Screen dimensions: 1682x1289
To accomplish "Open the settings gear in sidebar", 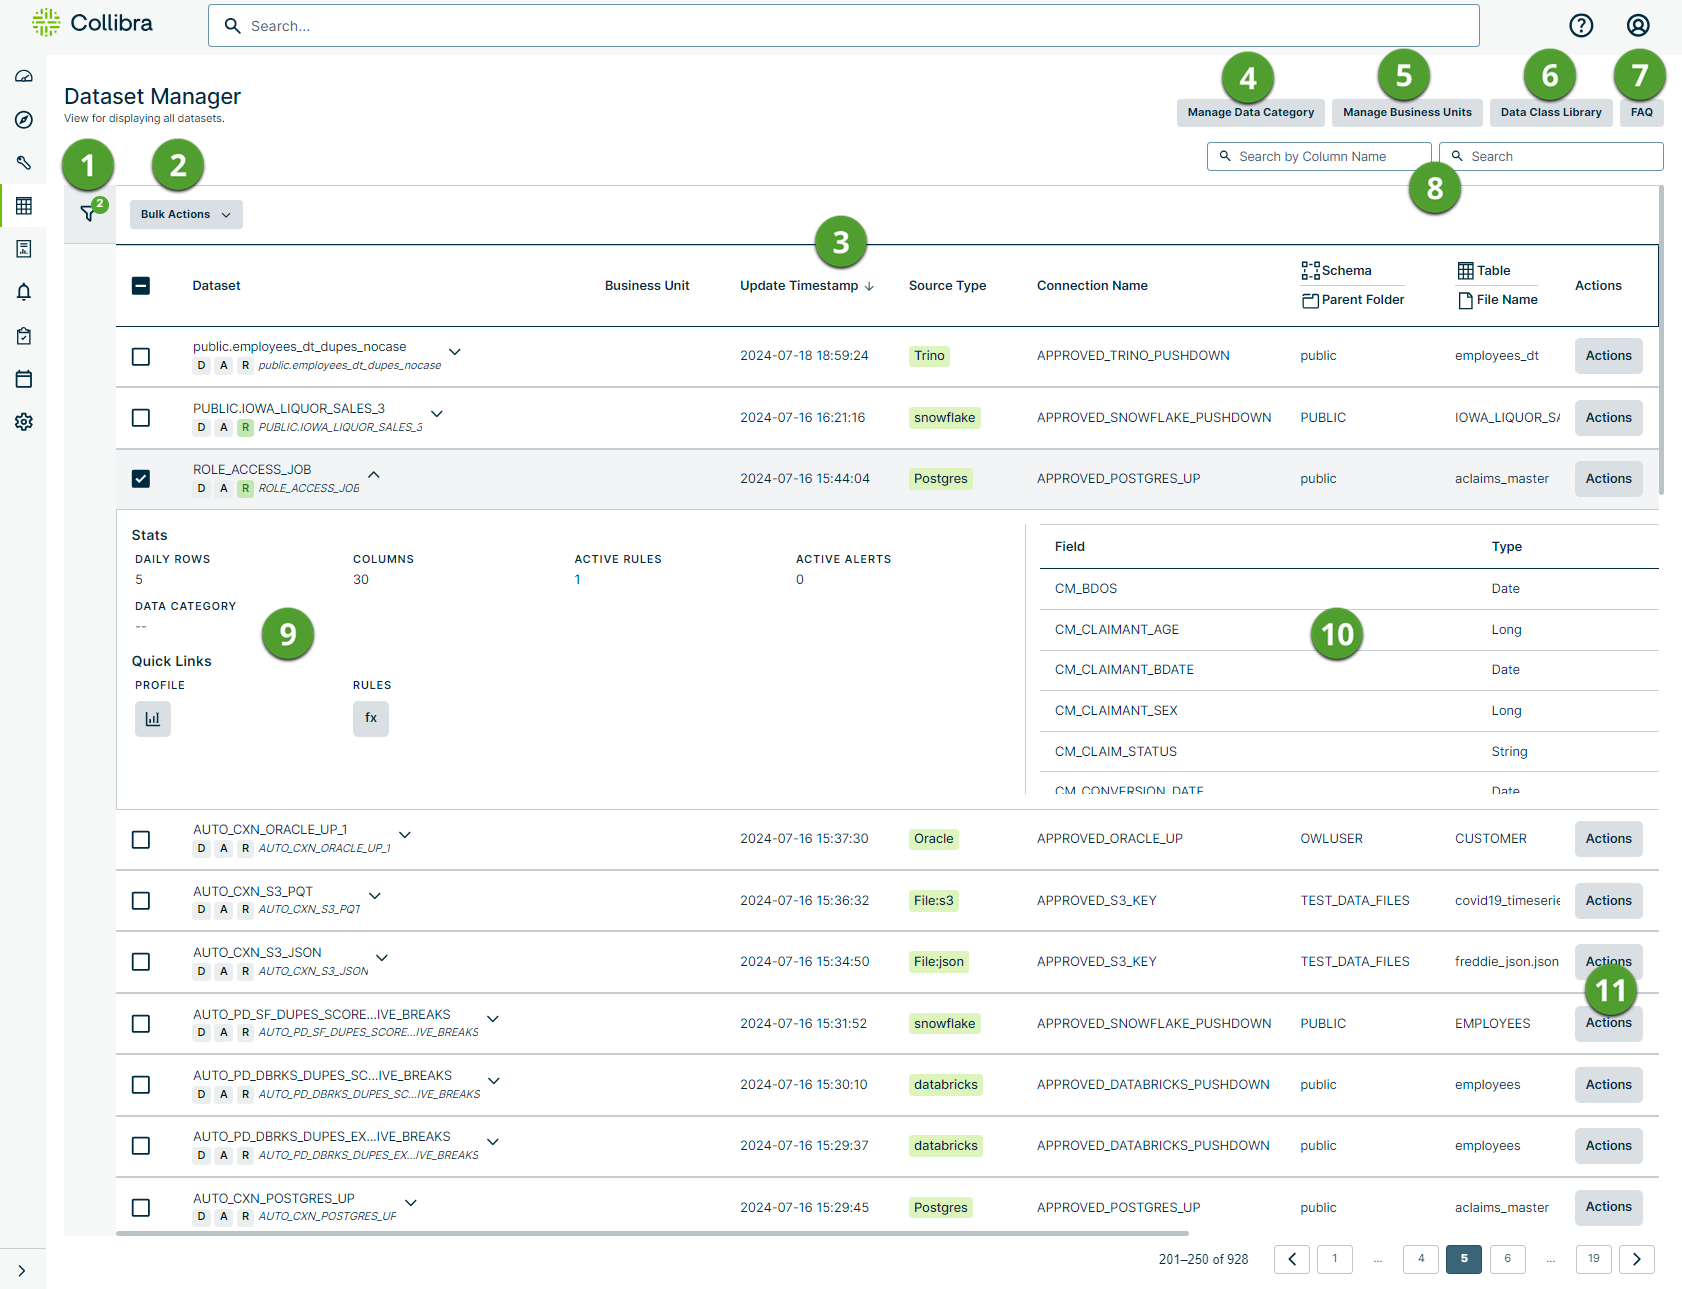I will coord(24,422).
